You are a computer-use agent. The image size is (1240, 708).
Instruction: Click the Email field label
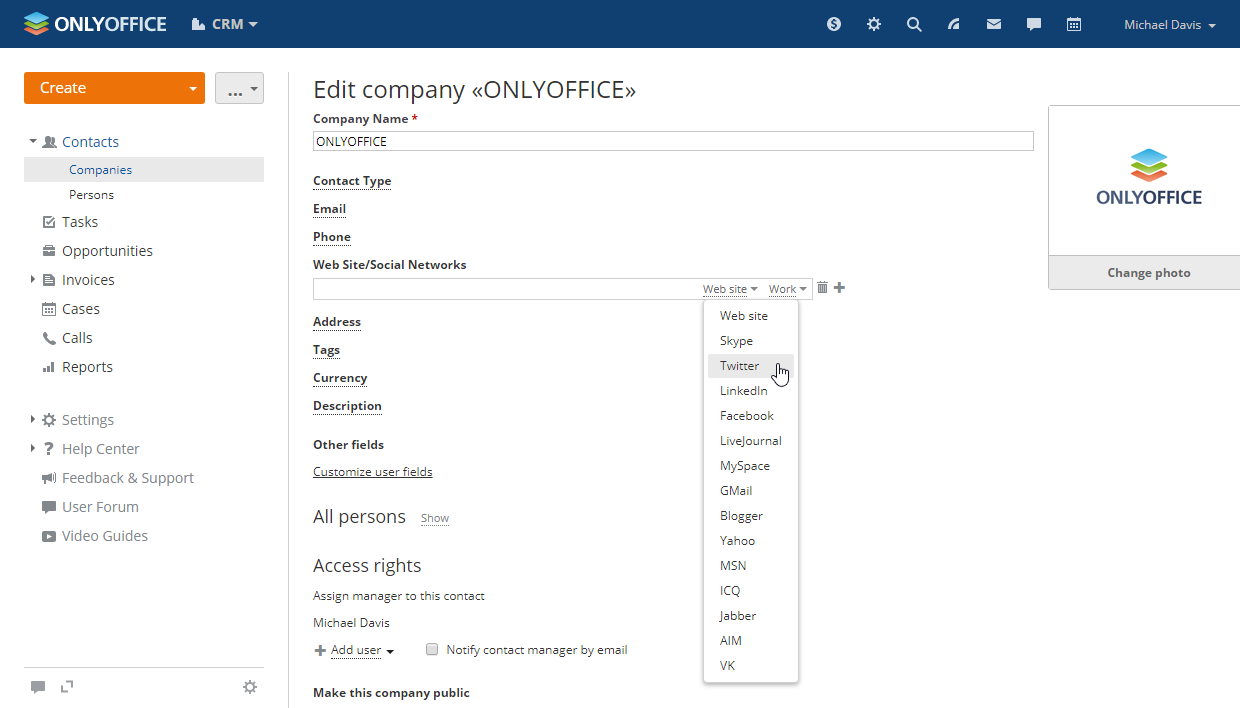click(329, 209)
